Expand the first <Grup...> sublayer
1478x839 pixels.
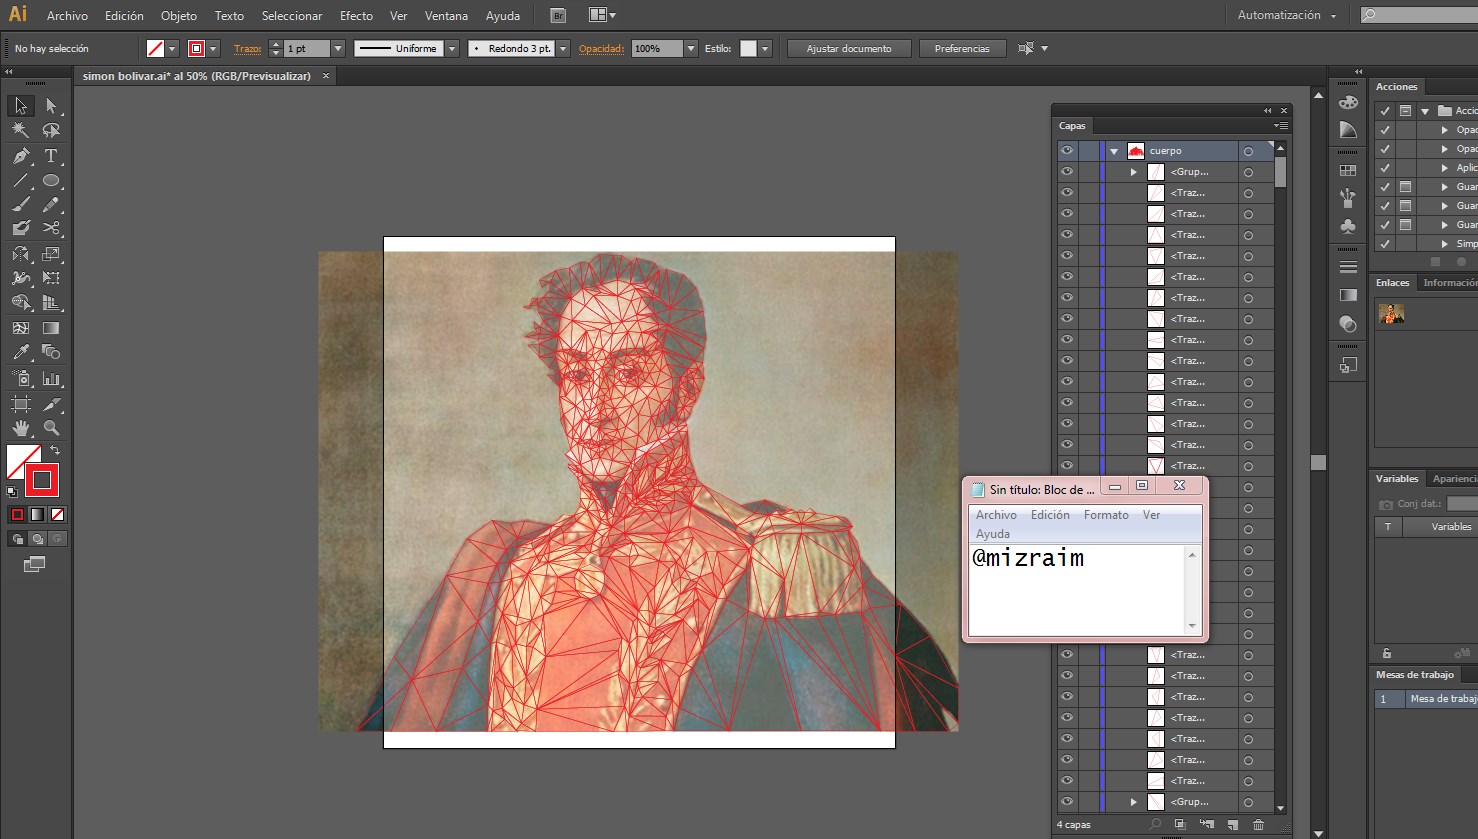click(x=1134, y=172)
